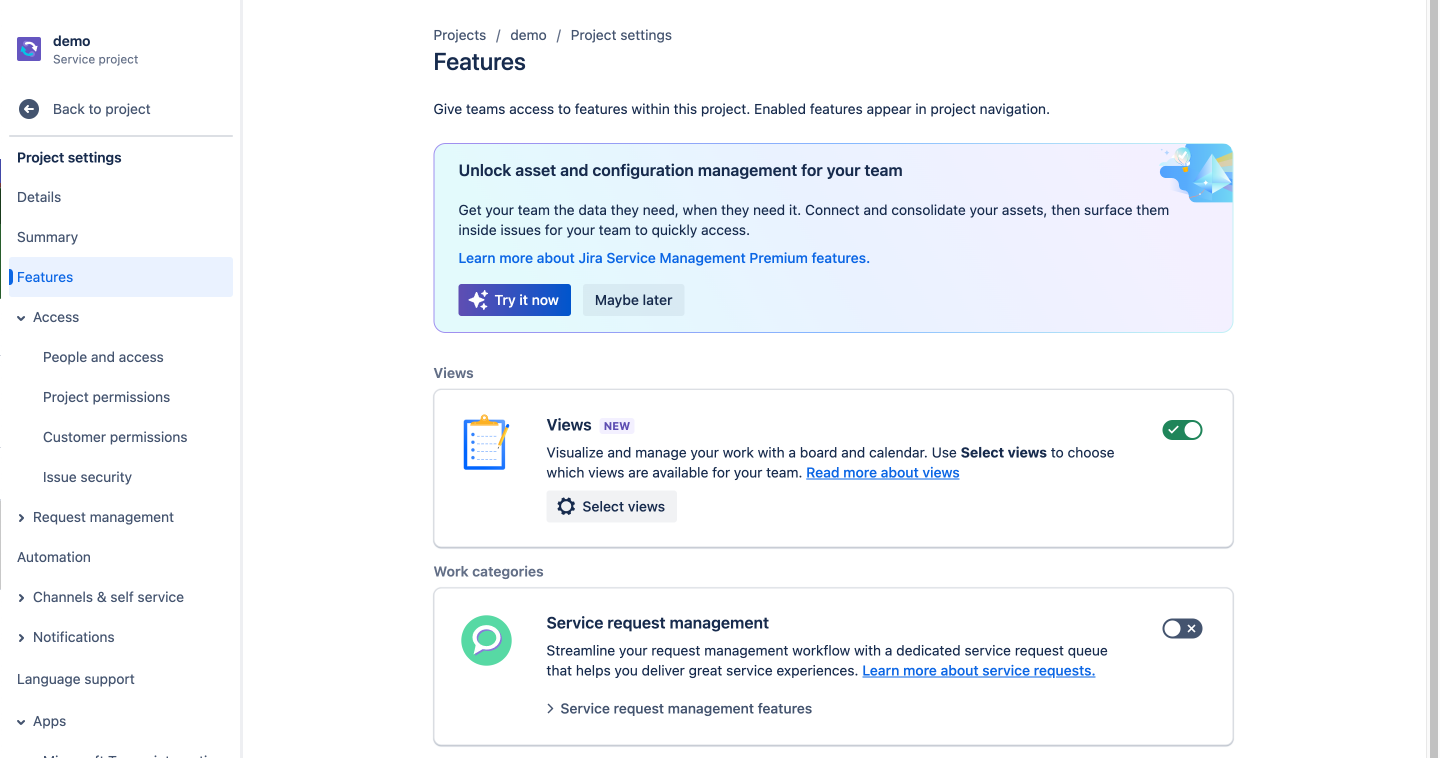Open Project permissions
Viewport: 1440px width, 758px height.
(121, 397)
